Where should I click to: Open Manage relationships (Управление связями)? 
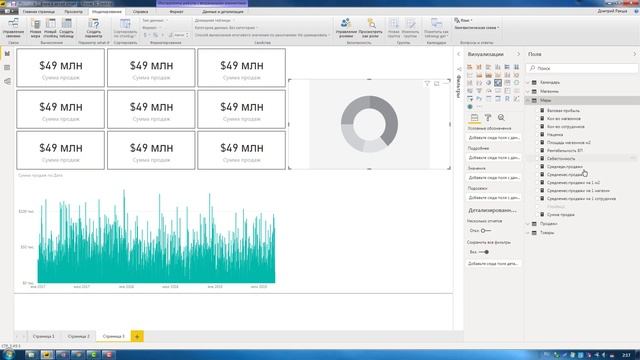point(13,28)
